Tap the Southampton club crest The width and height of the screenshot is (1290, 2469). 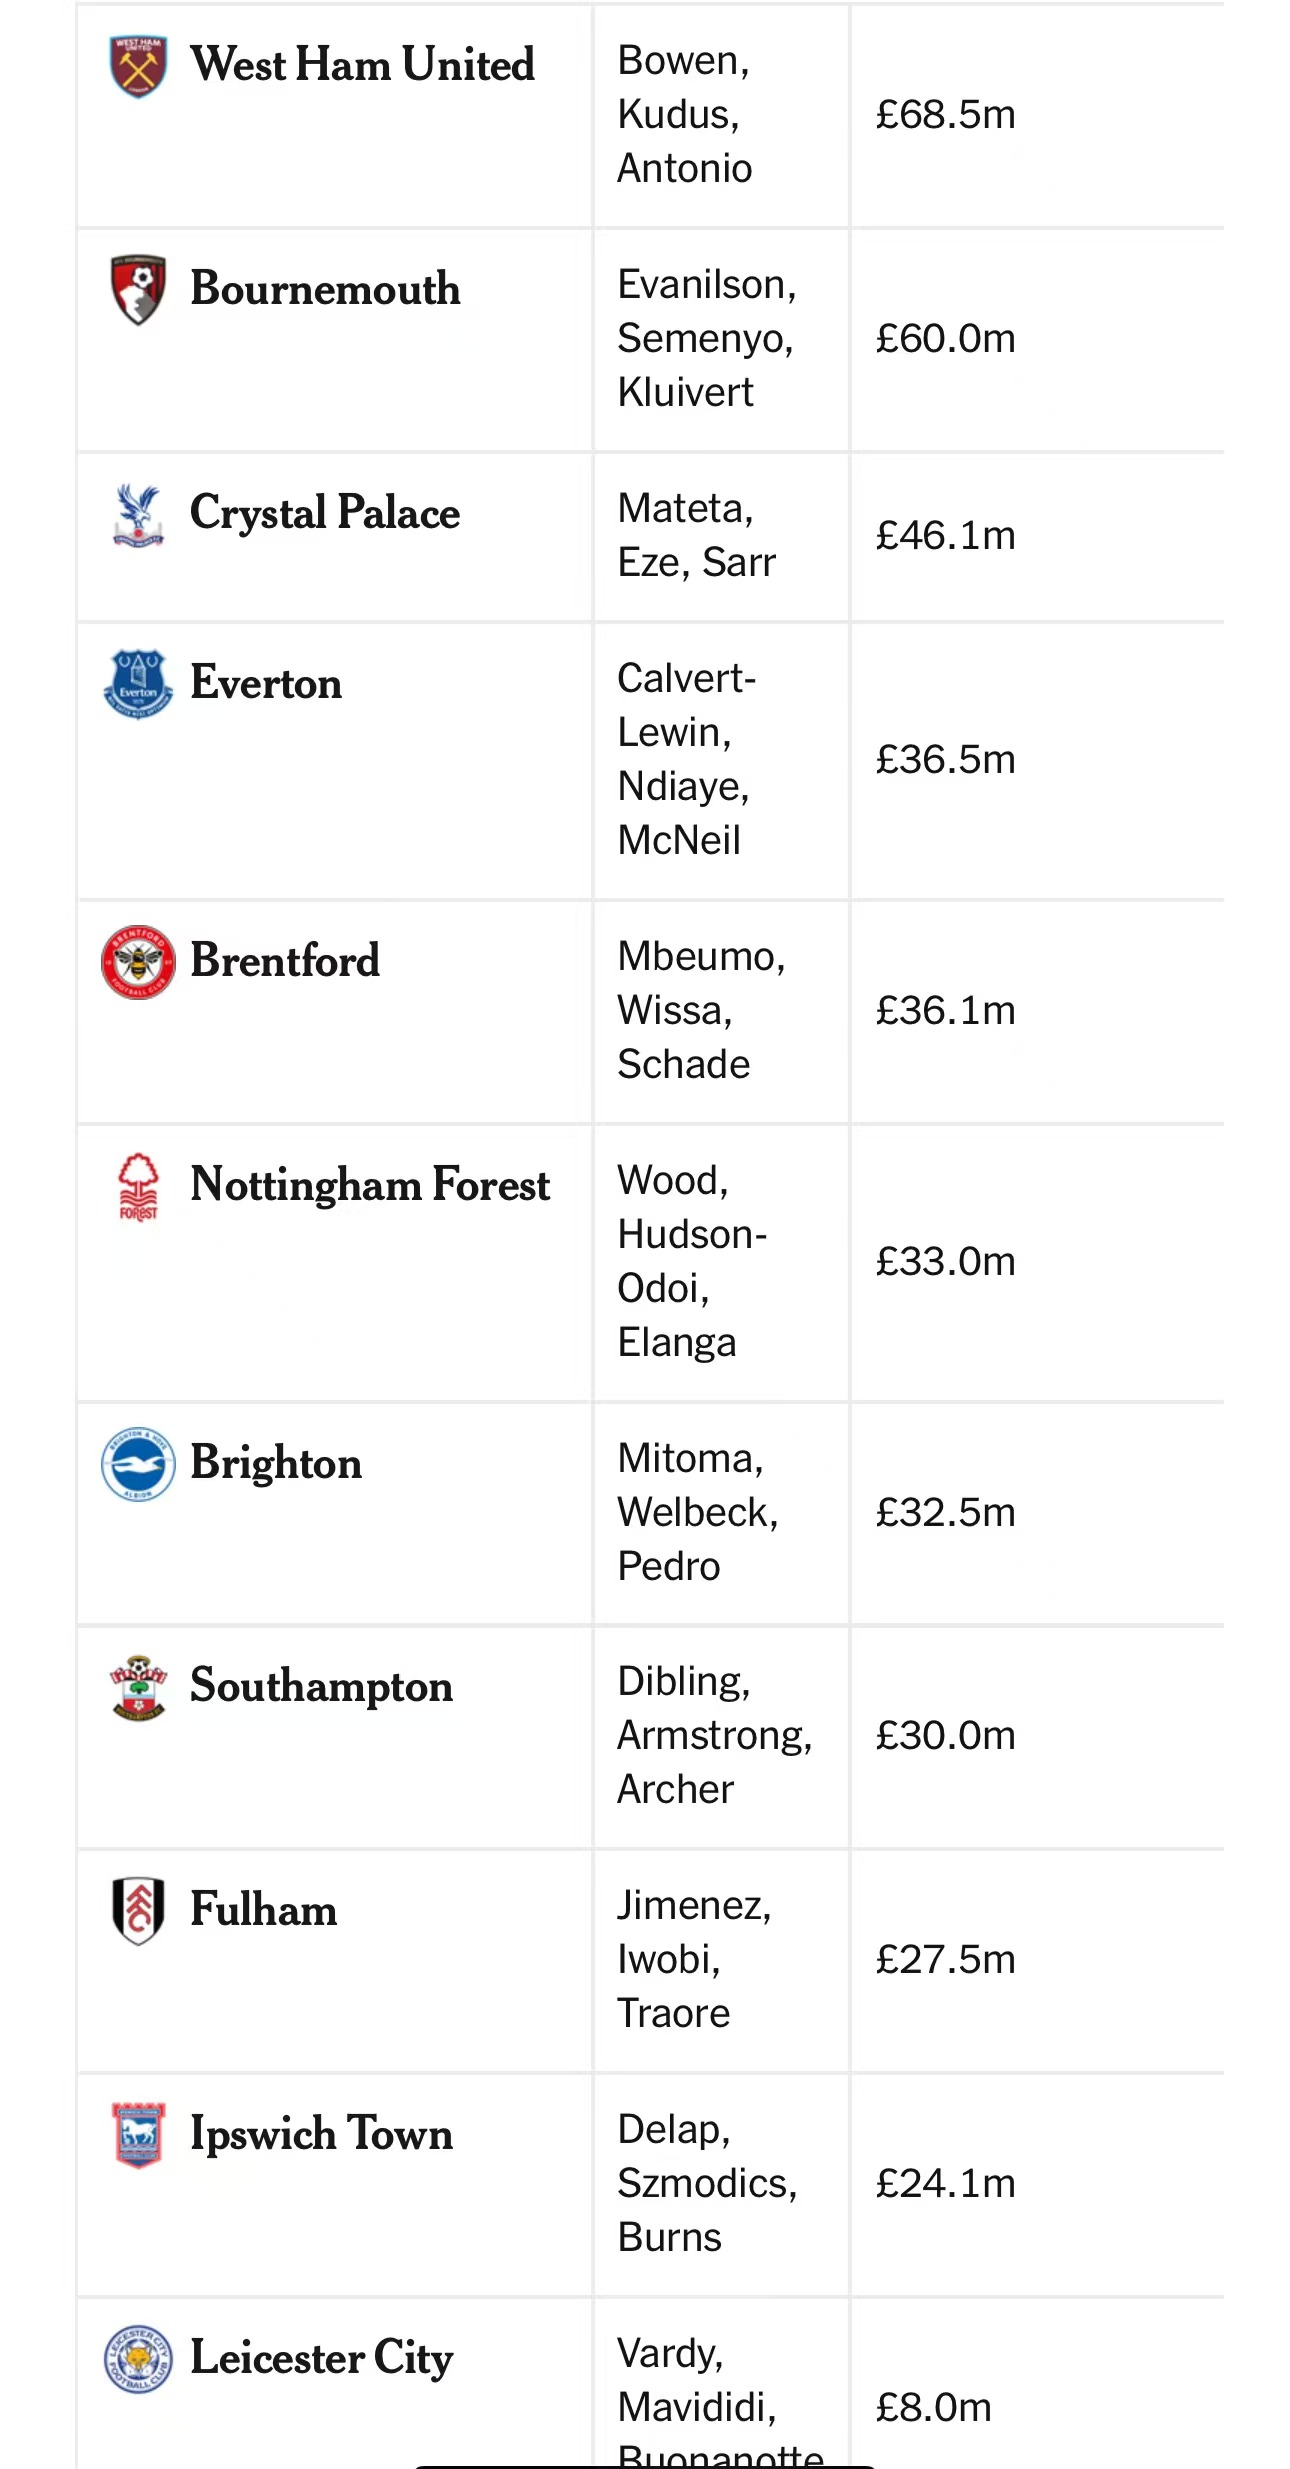point(138,1688)
